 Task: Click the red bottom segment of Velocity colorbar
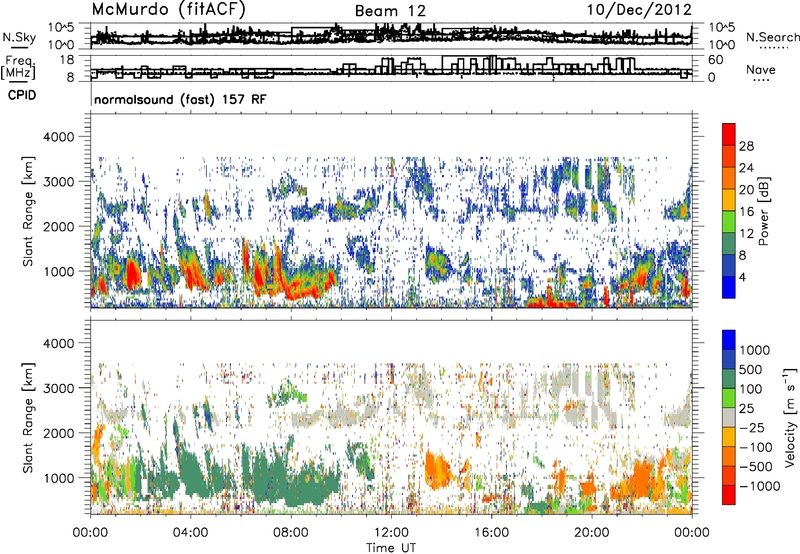coord(729,495)
